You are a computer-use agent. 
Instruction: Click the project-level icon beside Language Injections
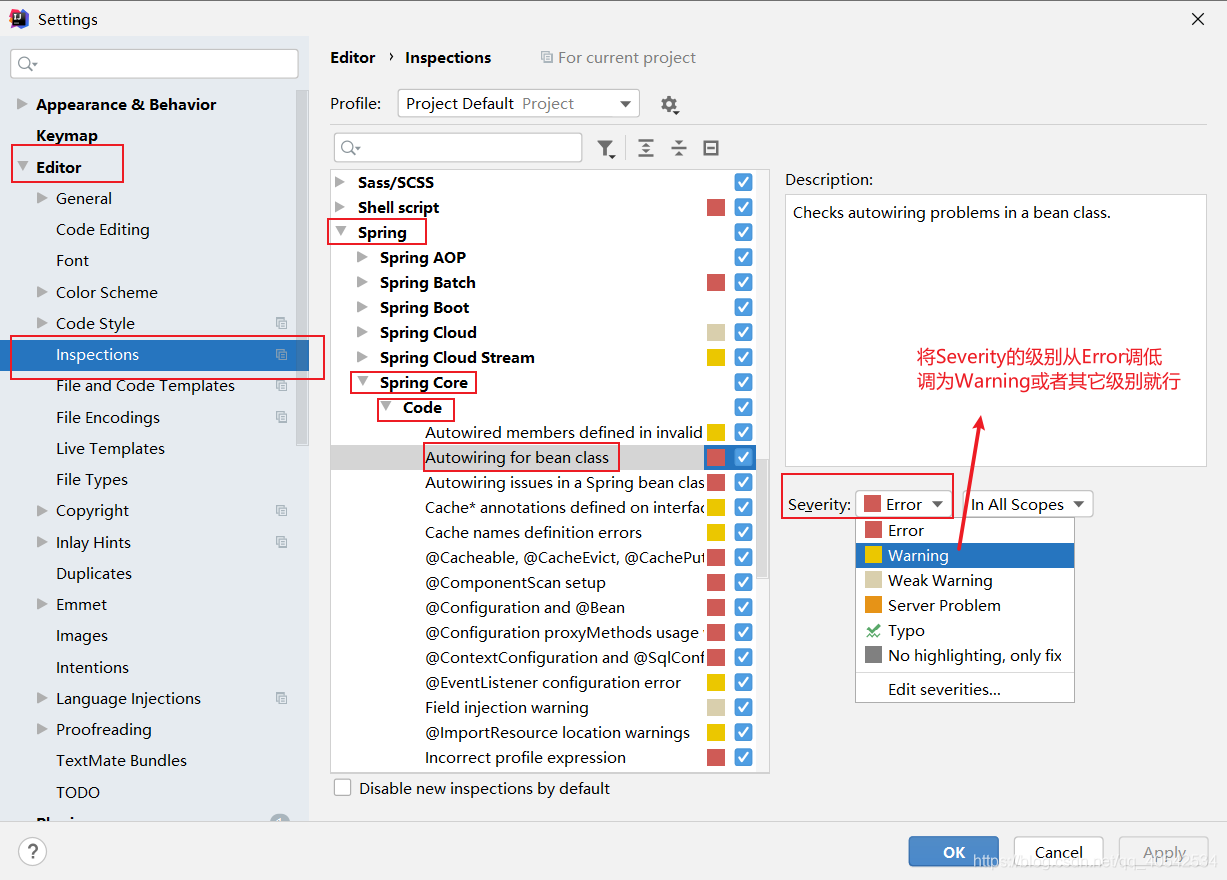pyautogui.click(x=281, y=698)
